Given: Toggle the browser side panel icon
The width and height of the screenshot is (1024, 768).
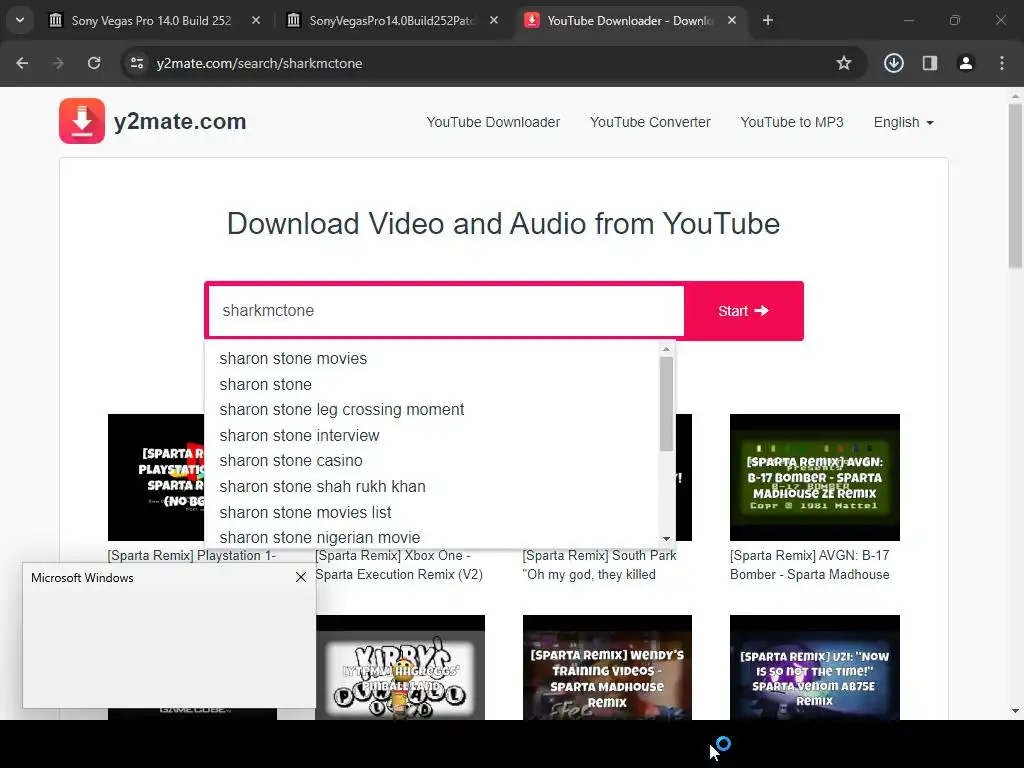Looking at the screenshot, I should (x=930, y=63).
